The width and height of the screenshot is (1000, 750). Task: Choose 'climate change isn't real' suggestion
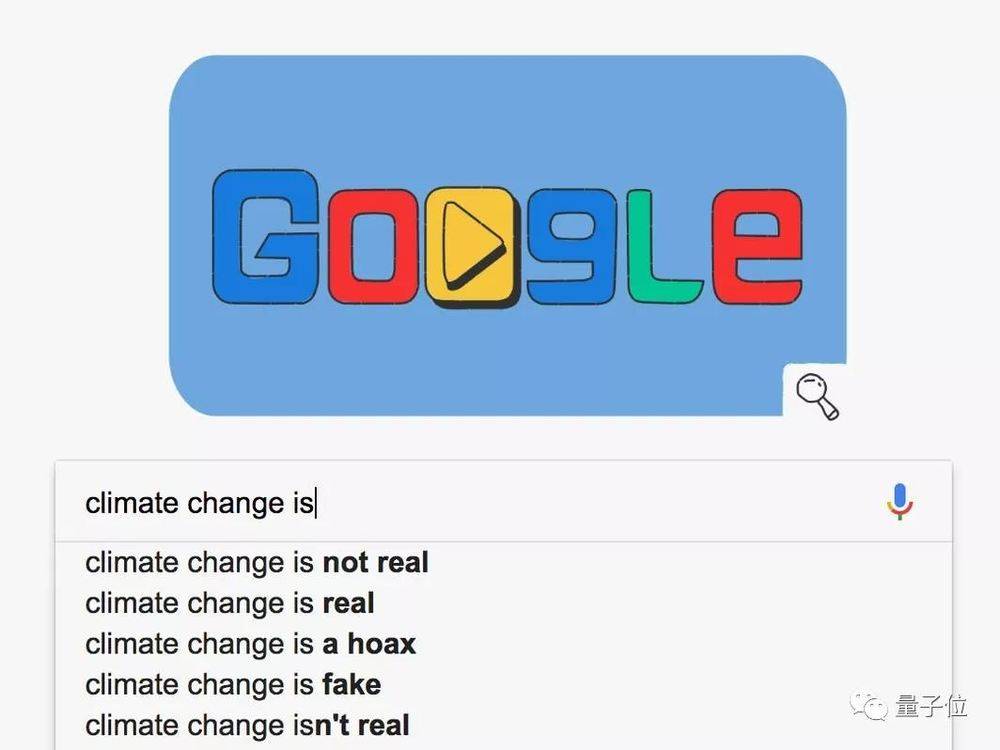click(x=247, y=726)
